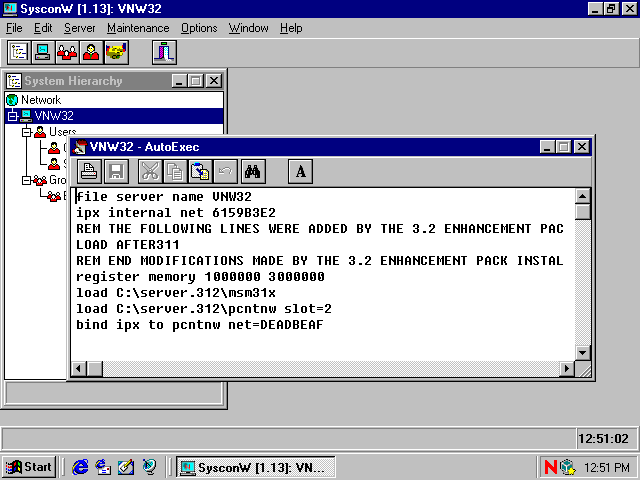Open the System Hierarchy toolbar icon
The width and height of the screenshot is (640, 480).
click(x=19, y=52)
